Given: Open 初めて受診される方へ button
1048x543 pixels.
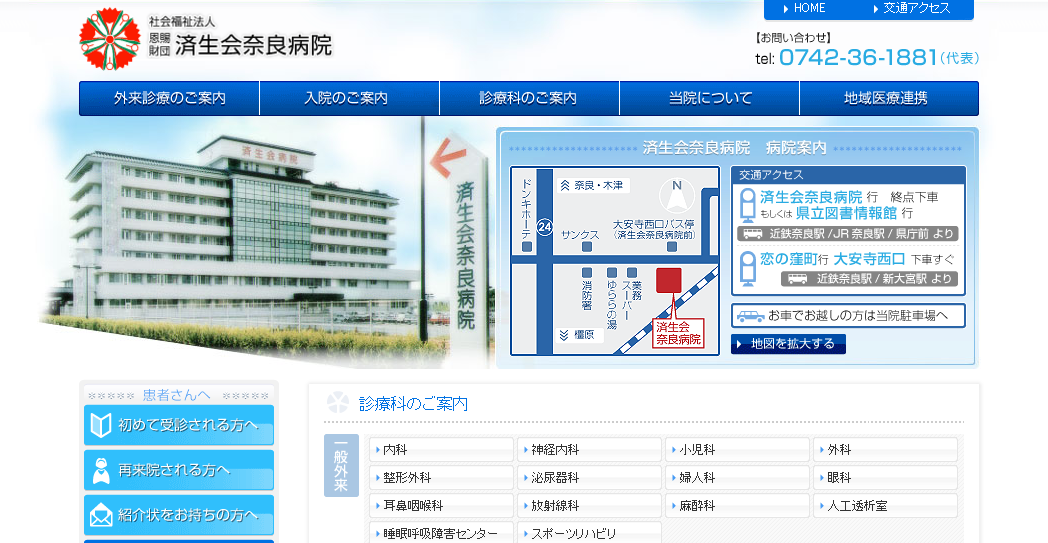Looking at the screenshot, I should coord(179,425).
